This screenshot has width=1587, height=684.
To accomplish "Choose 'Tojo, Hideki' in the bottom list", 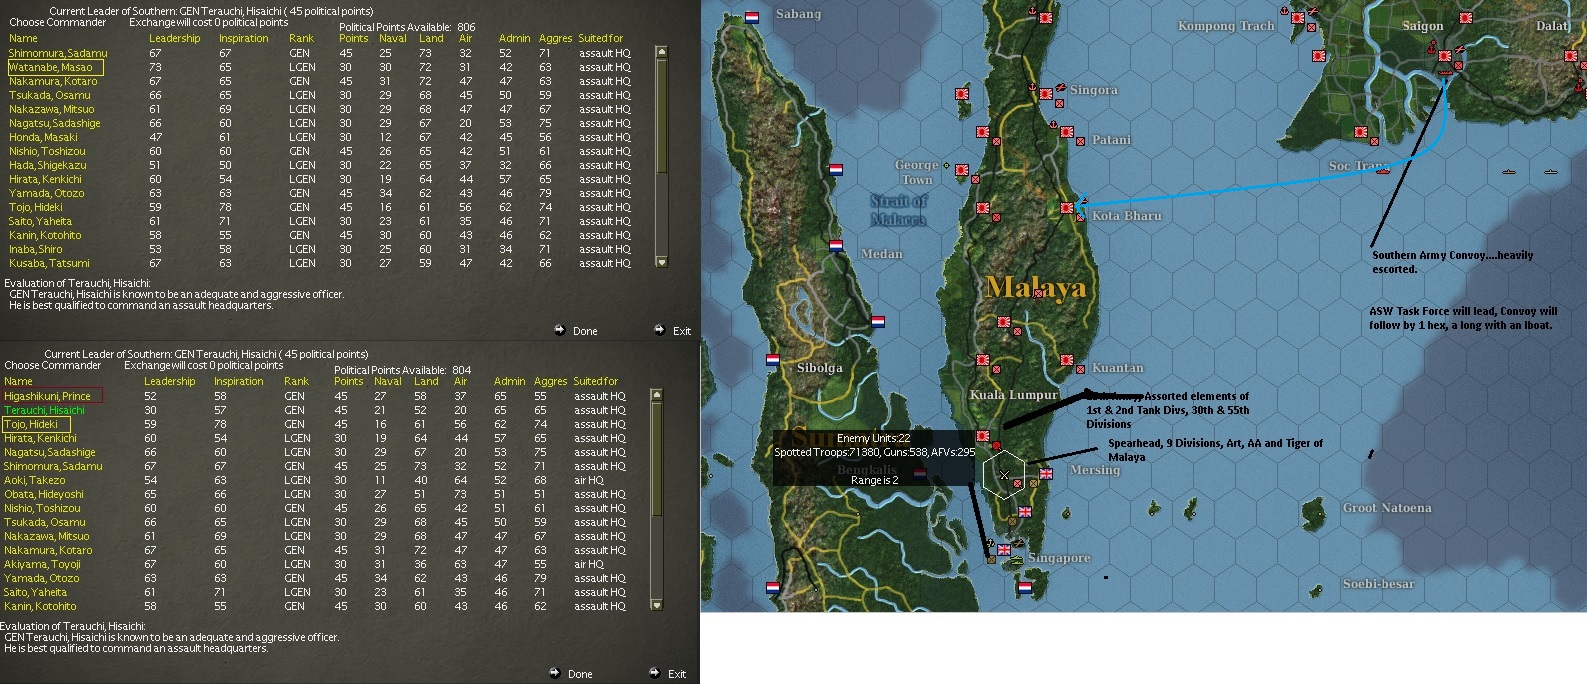I will point(31,425).
